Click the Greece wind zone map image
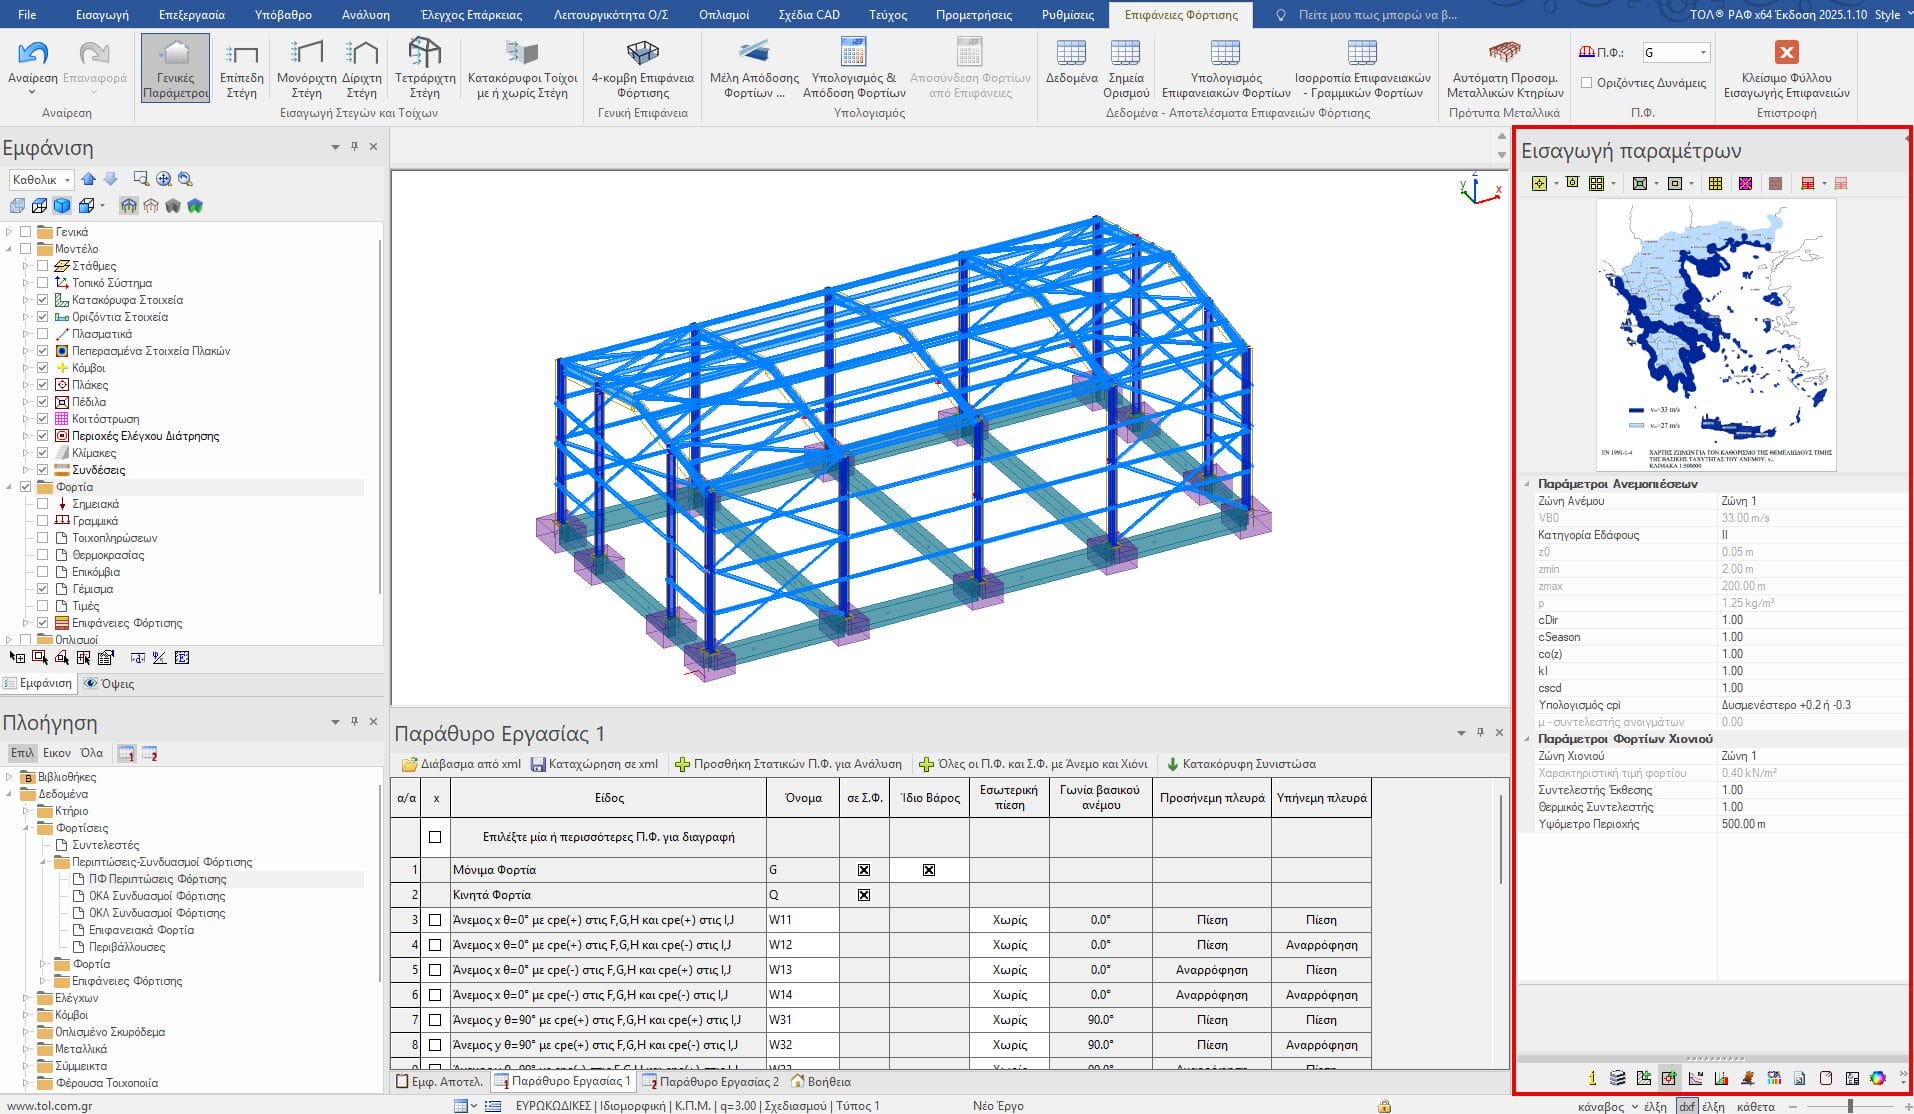The height and width of the screenshot is (1114, 1914). click(1715, 334)
